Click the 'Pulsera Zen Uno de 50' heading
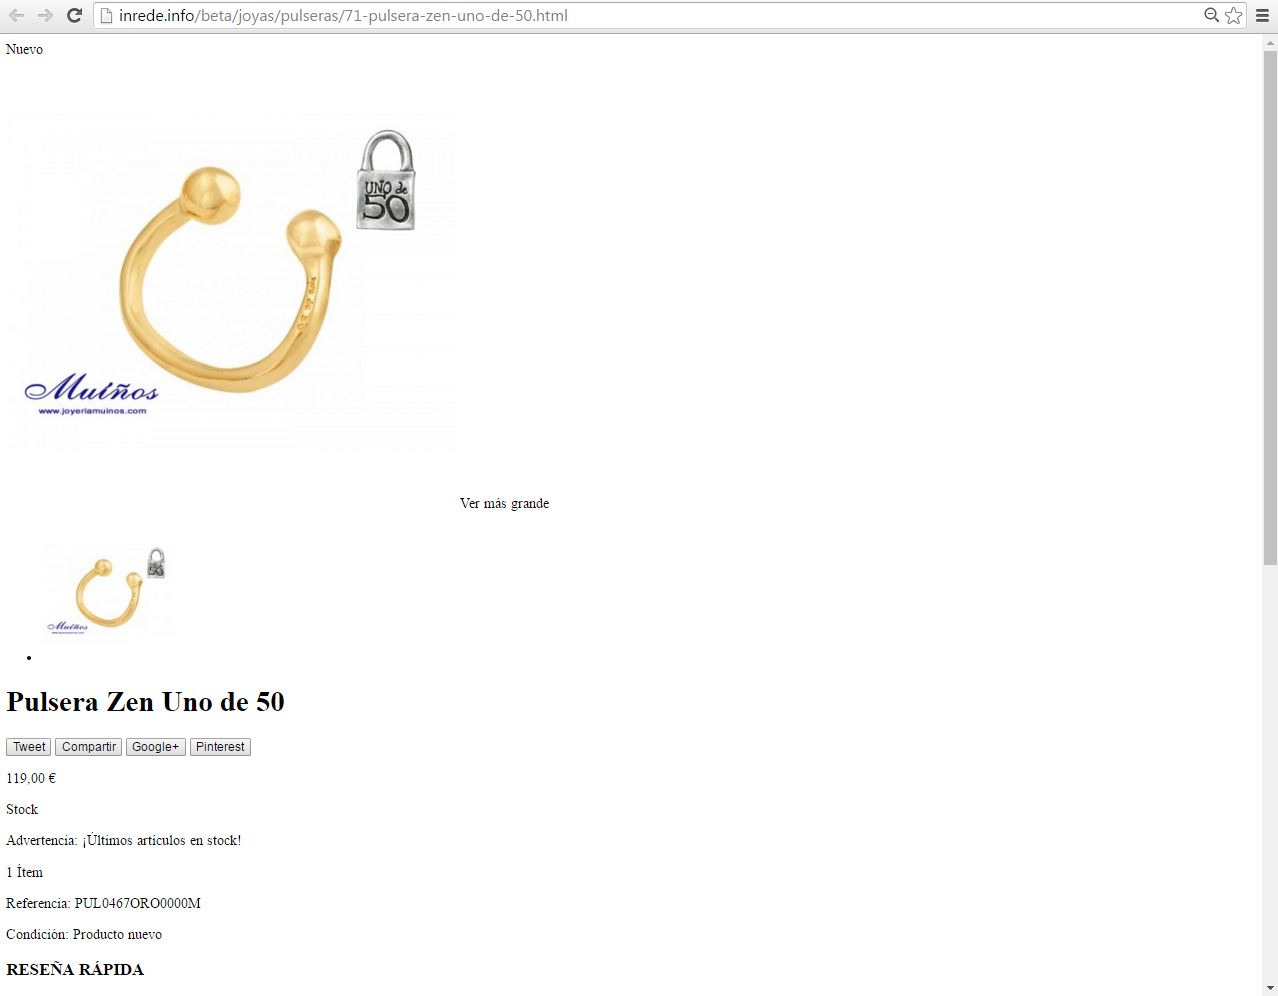 tap(145, 702)
